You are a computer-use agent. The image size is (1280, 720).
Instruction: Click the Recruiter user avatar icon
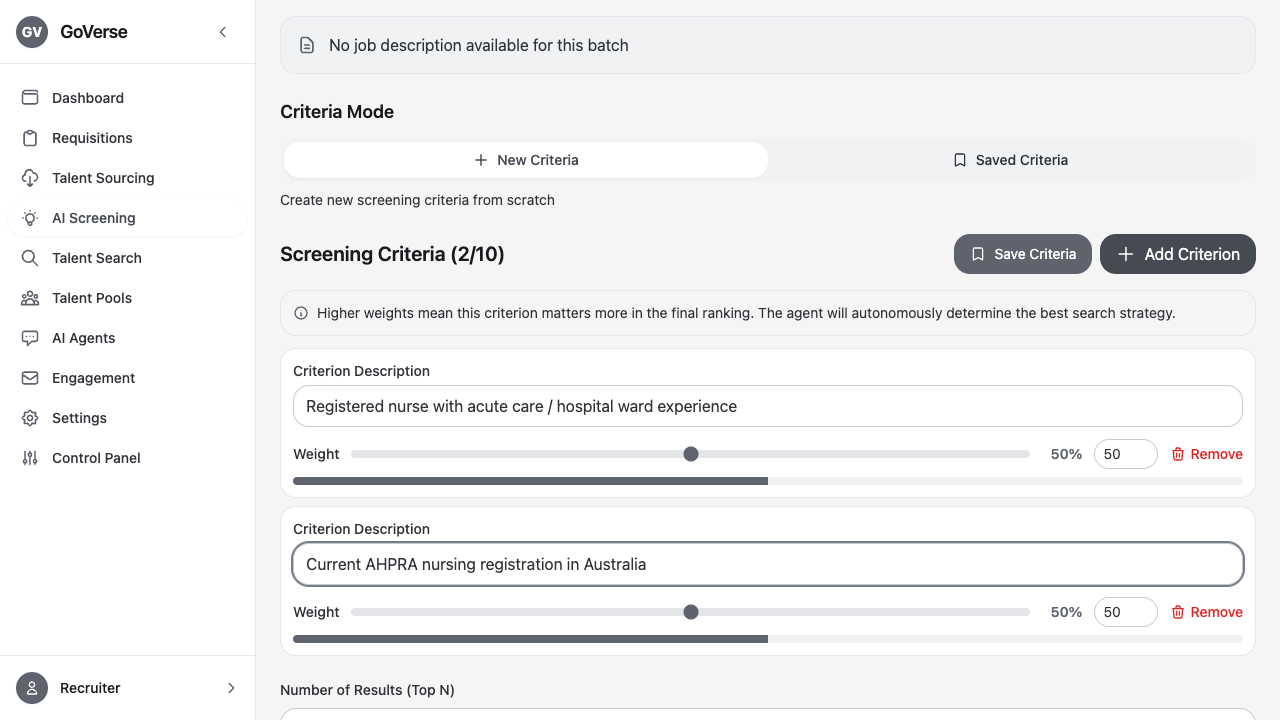click(x=32, y=688)
